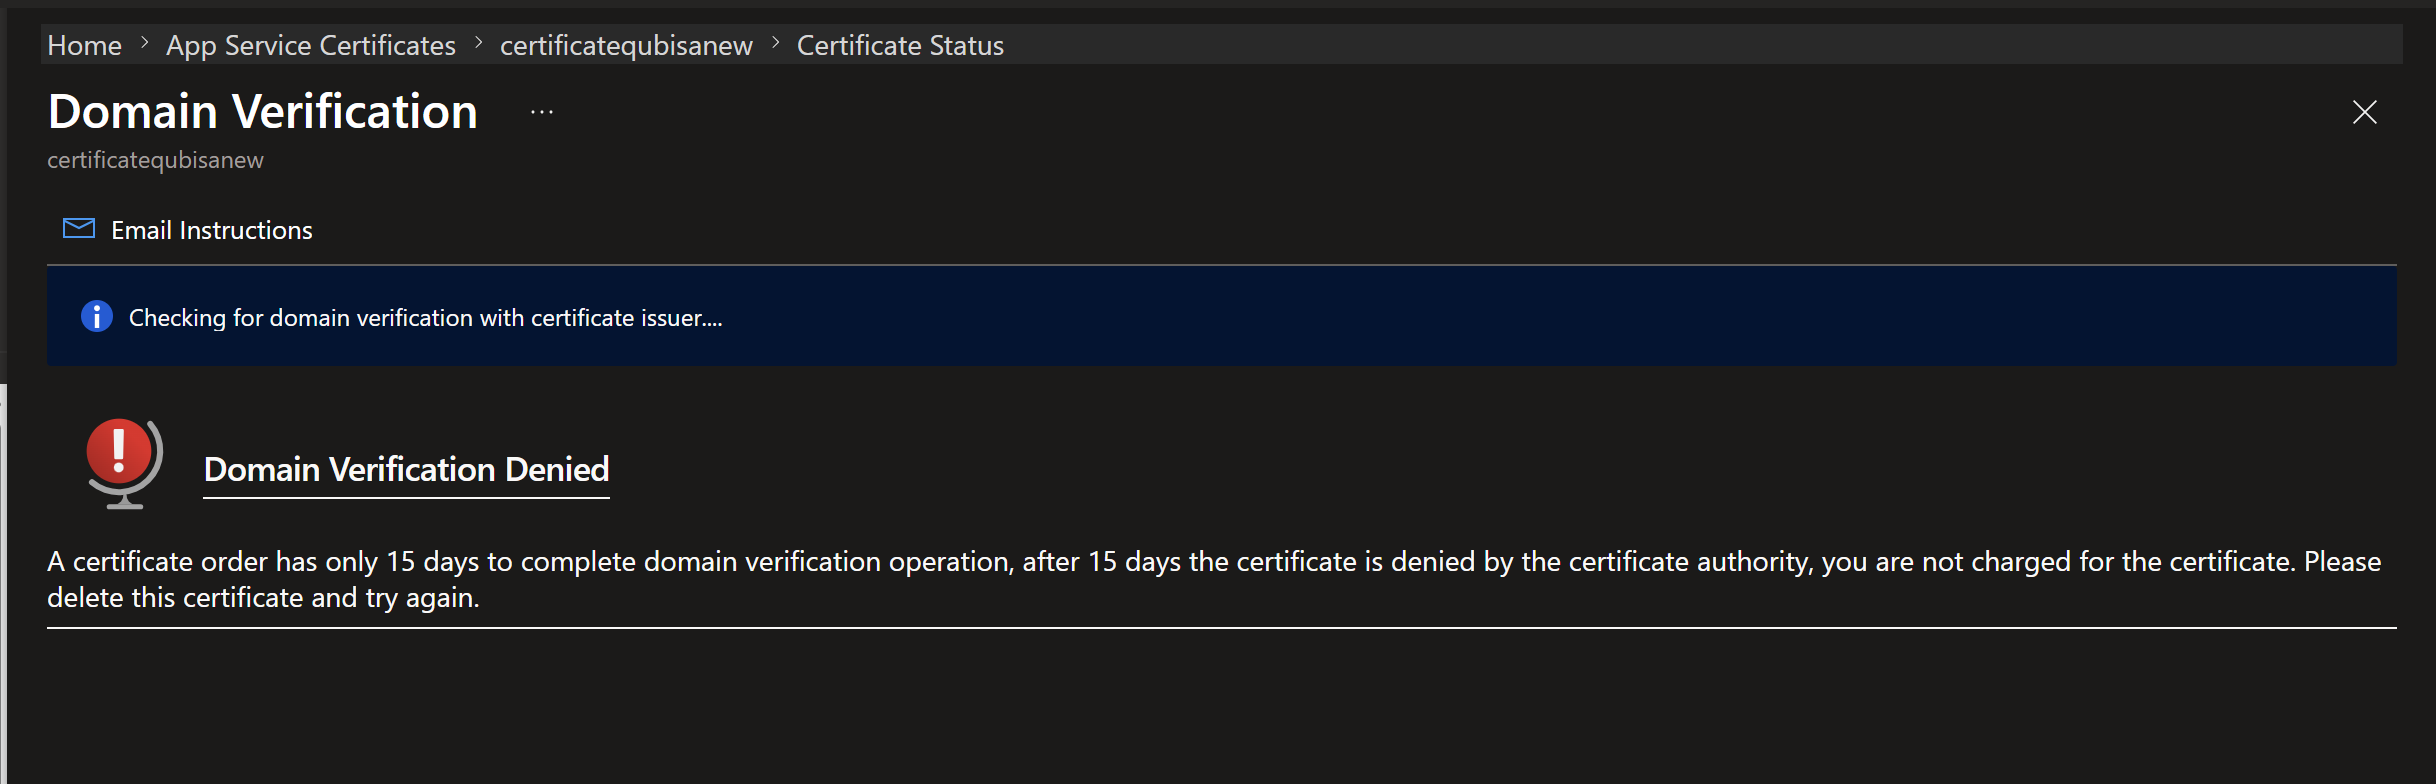Select the Certificate Status breadcrumb
This screenshot has width=2436, height=784.
coord(900,45)
